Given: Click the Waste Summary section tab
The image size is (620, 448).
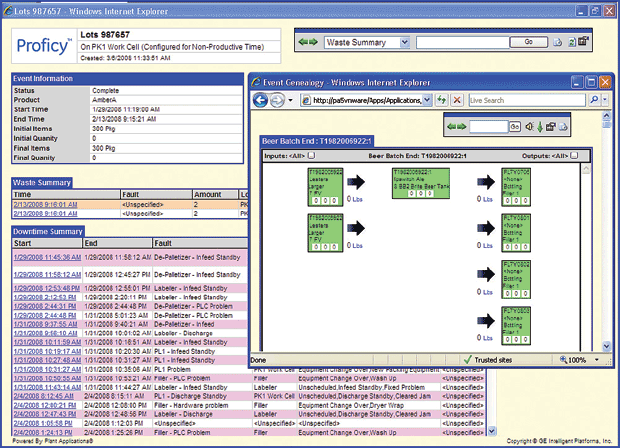Looking at the screenshot, I should tap(42, 183).
